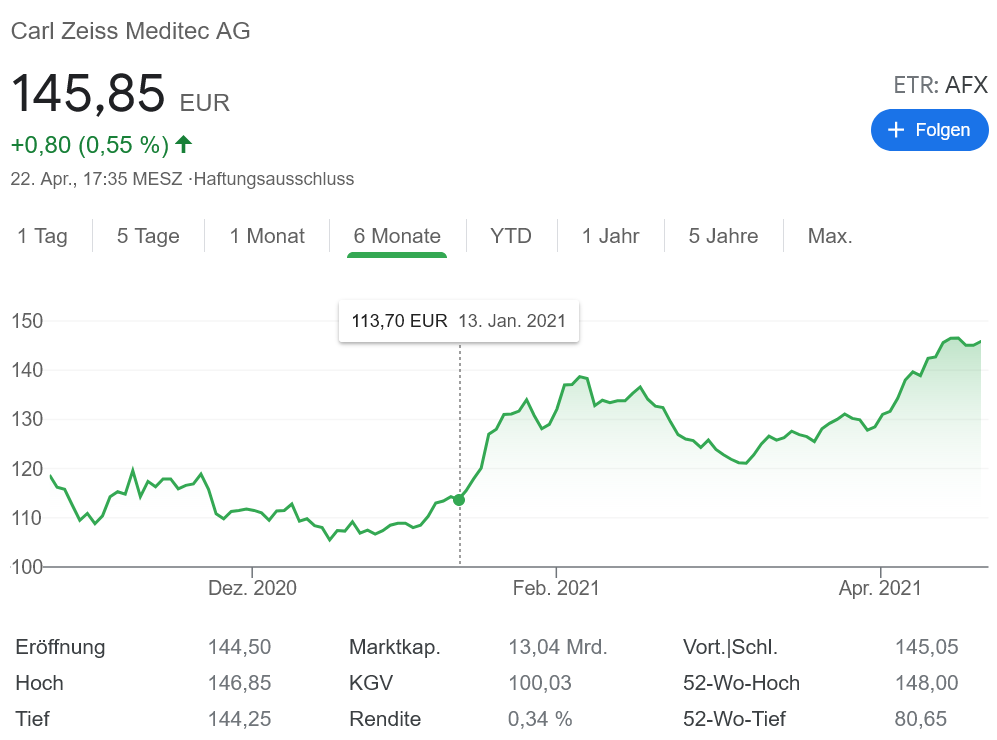Select the 6 Monate tab

[397, 236]
